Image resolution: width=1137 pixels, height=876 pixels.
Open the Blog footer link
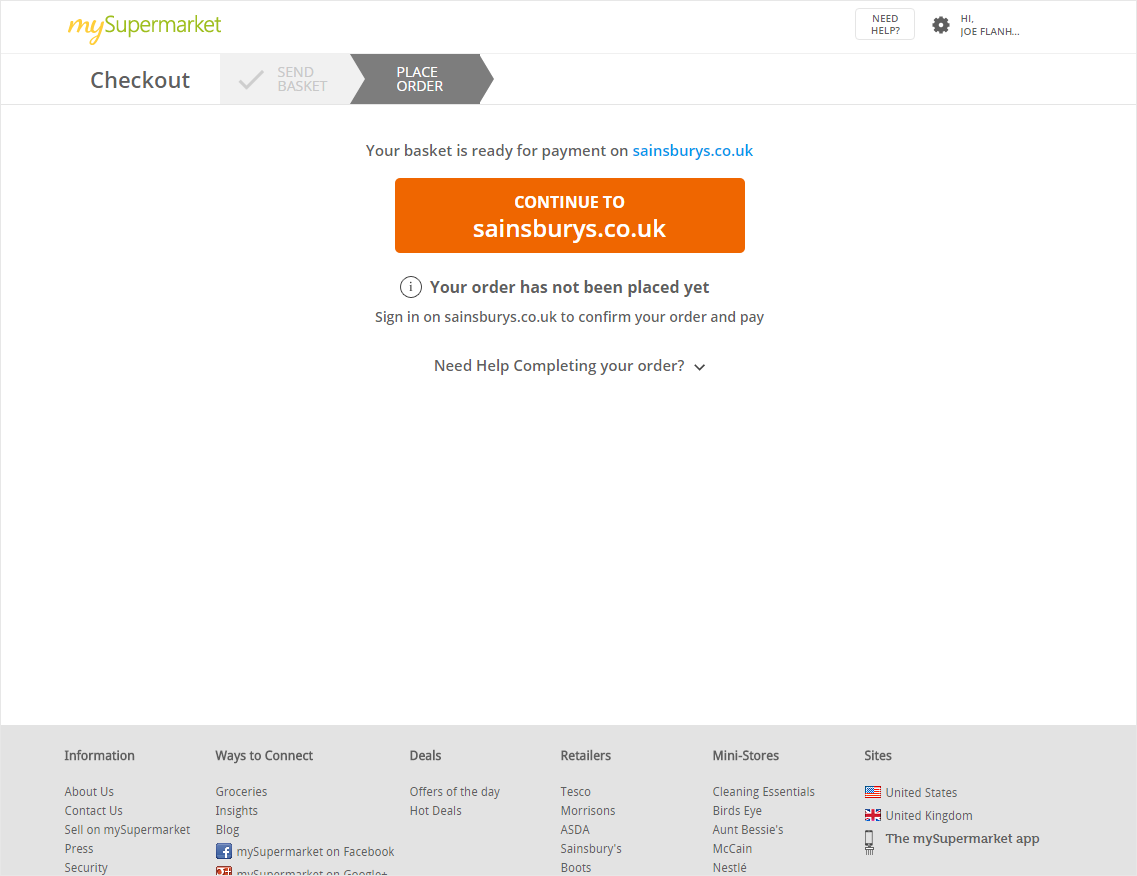227,830
